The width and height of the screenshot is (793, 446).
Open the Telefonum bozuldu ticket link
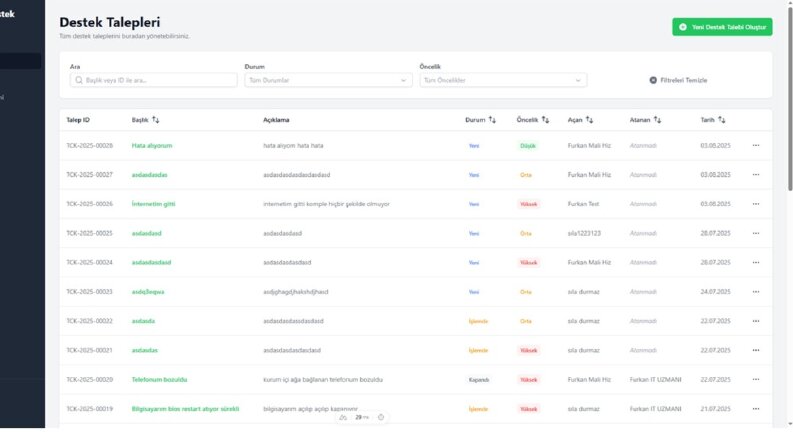159,380
